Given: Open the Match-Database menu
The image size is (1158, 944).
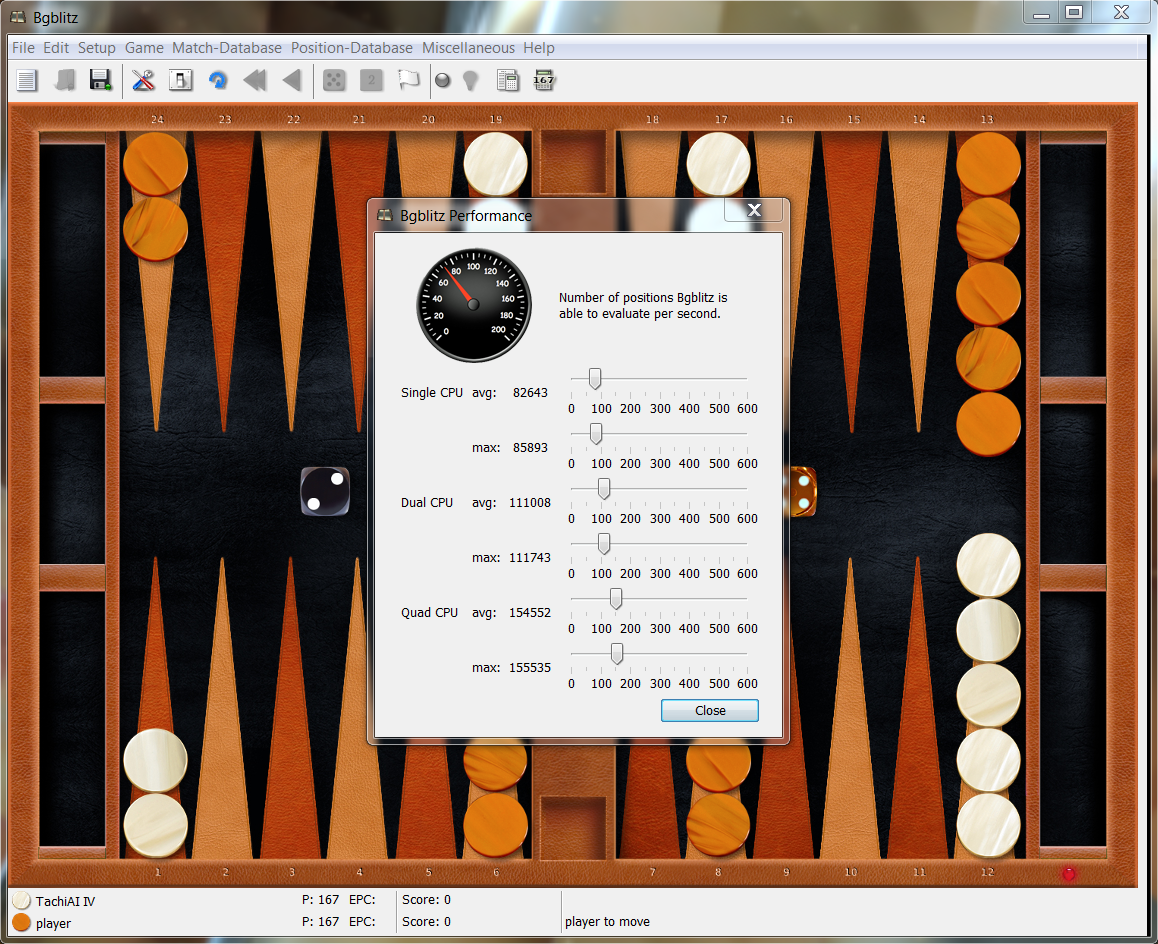Looking at the screenshot, I should coord(227,48).
